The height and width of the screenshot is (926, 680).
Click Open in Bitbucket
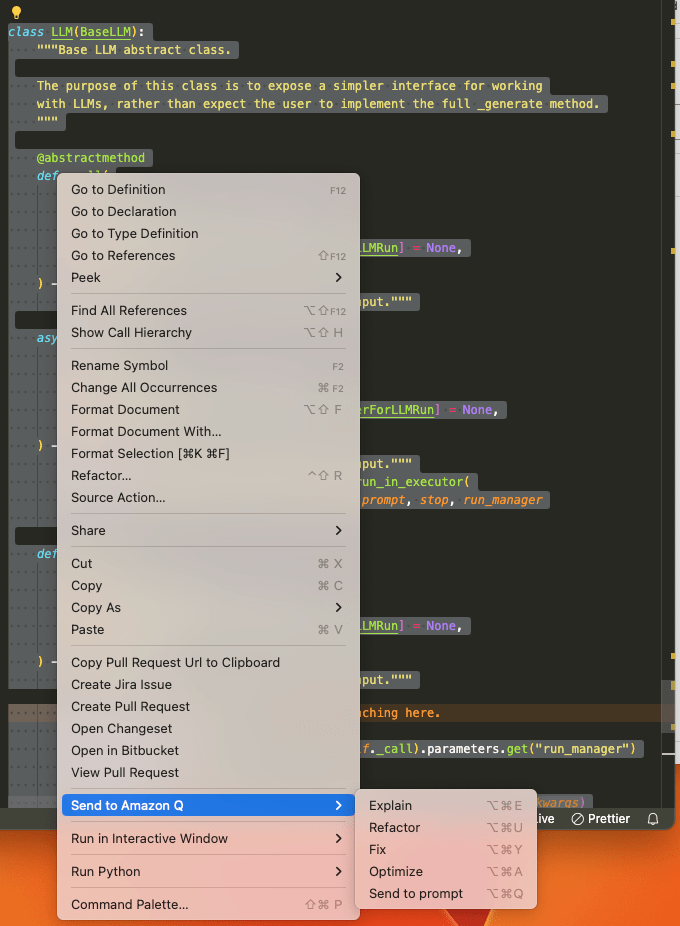pos(124,750)
